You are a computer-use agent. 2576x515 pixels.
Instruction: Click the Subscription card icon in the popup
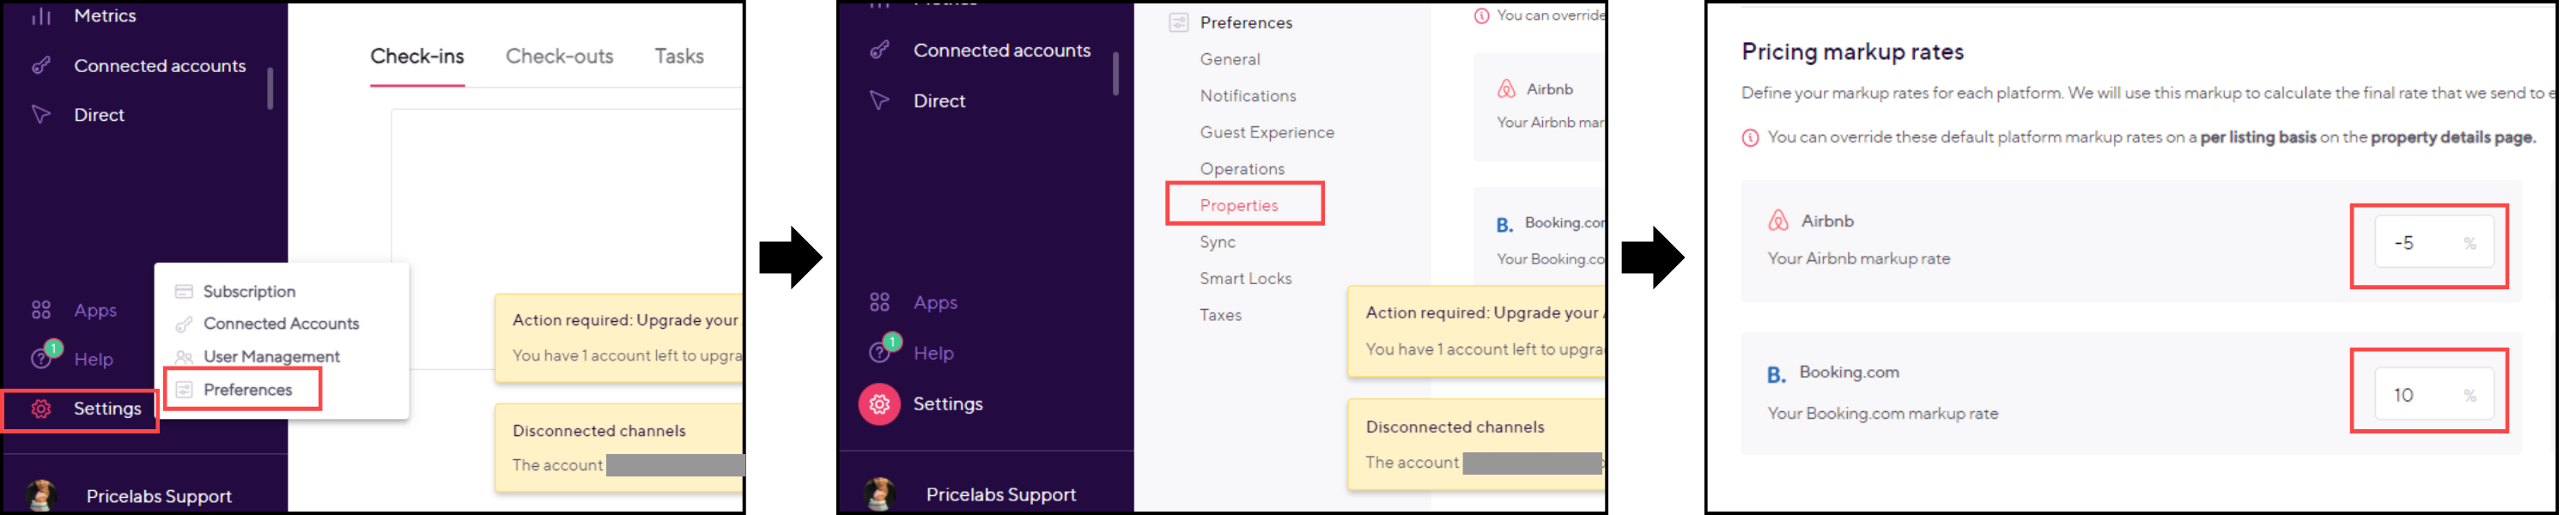184,291
